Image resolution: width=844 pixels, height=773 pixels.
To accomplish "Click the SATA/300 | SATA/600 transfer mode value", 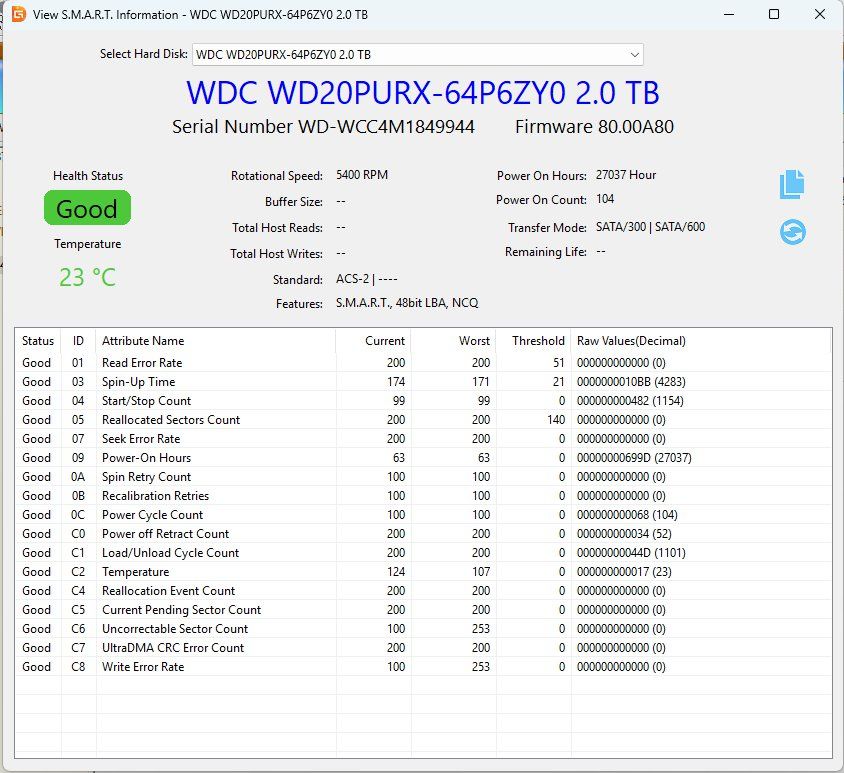I will coord(650,227).
